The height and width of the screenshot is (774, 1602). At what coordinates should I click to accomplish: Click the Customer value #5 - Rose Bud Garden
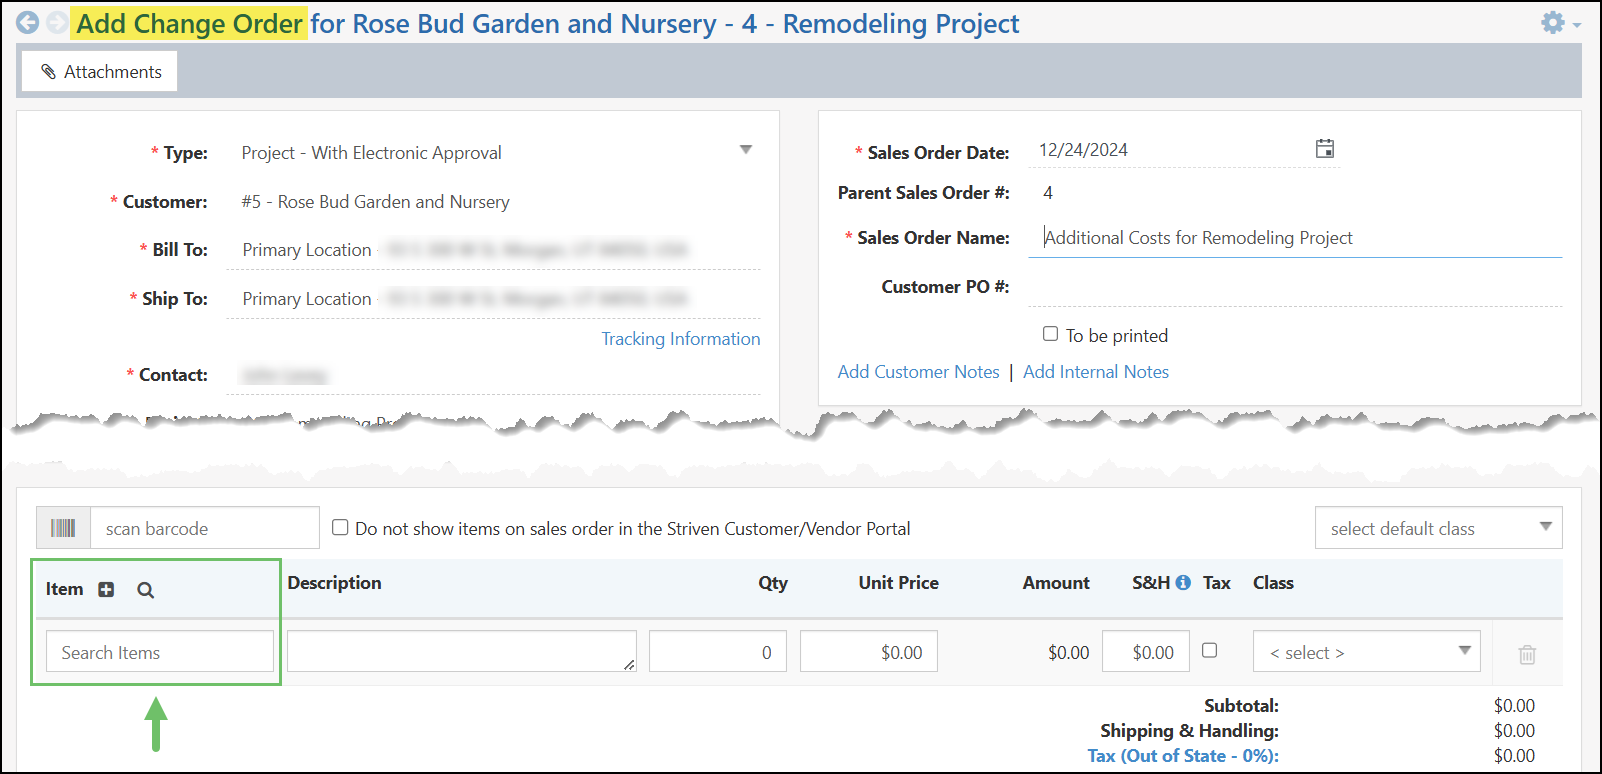(x=376, y=202)
